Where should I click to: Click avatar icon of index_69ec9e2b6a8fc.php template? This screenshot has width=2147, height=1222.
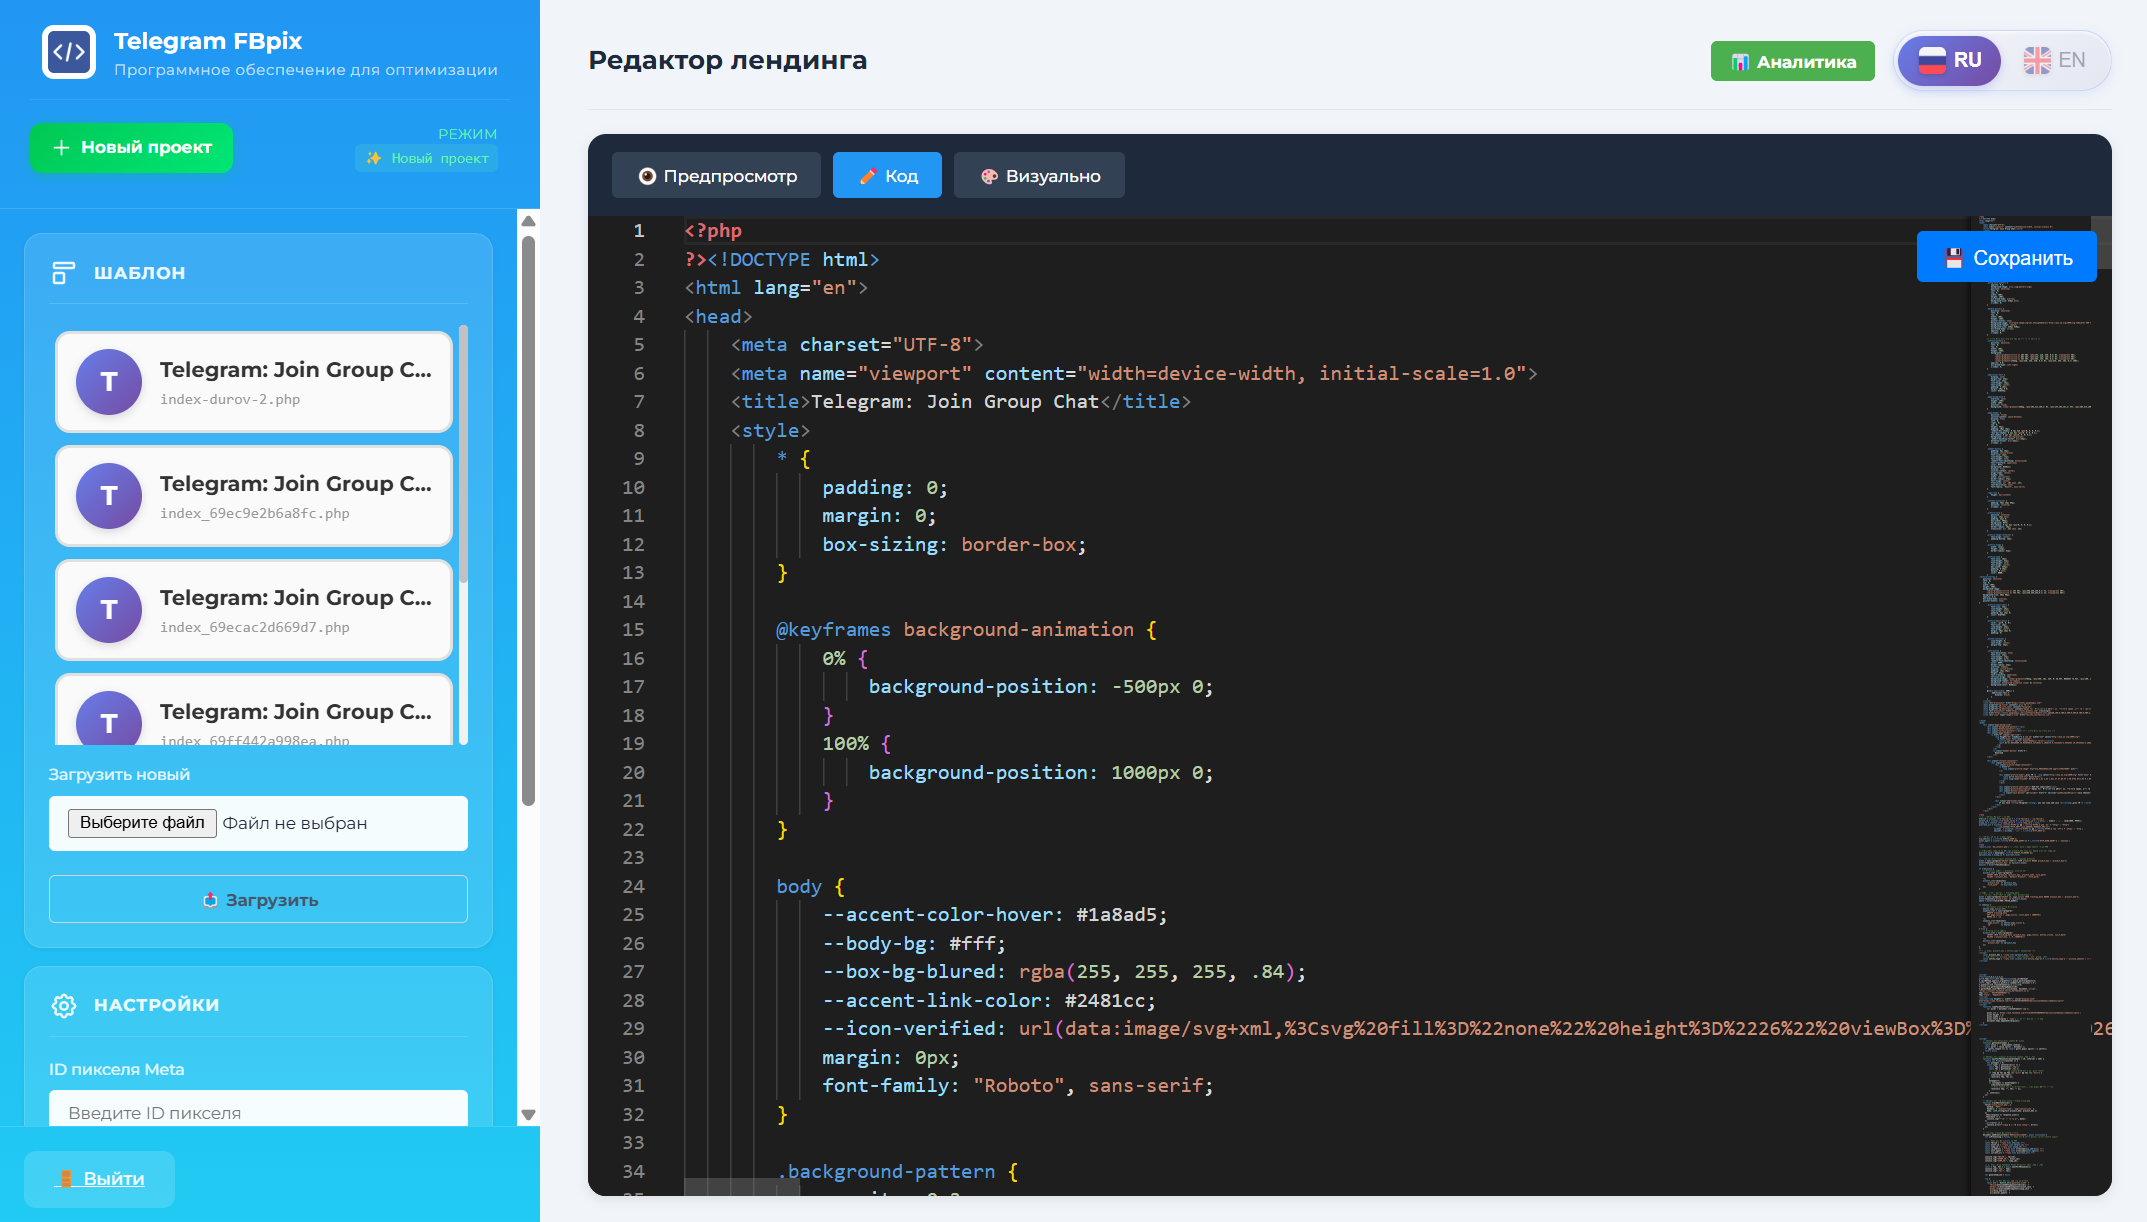109,496
